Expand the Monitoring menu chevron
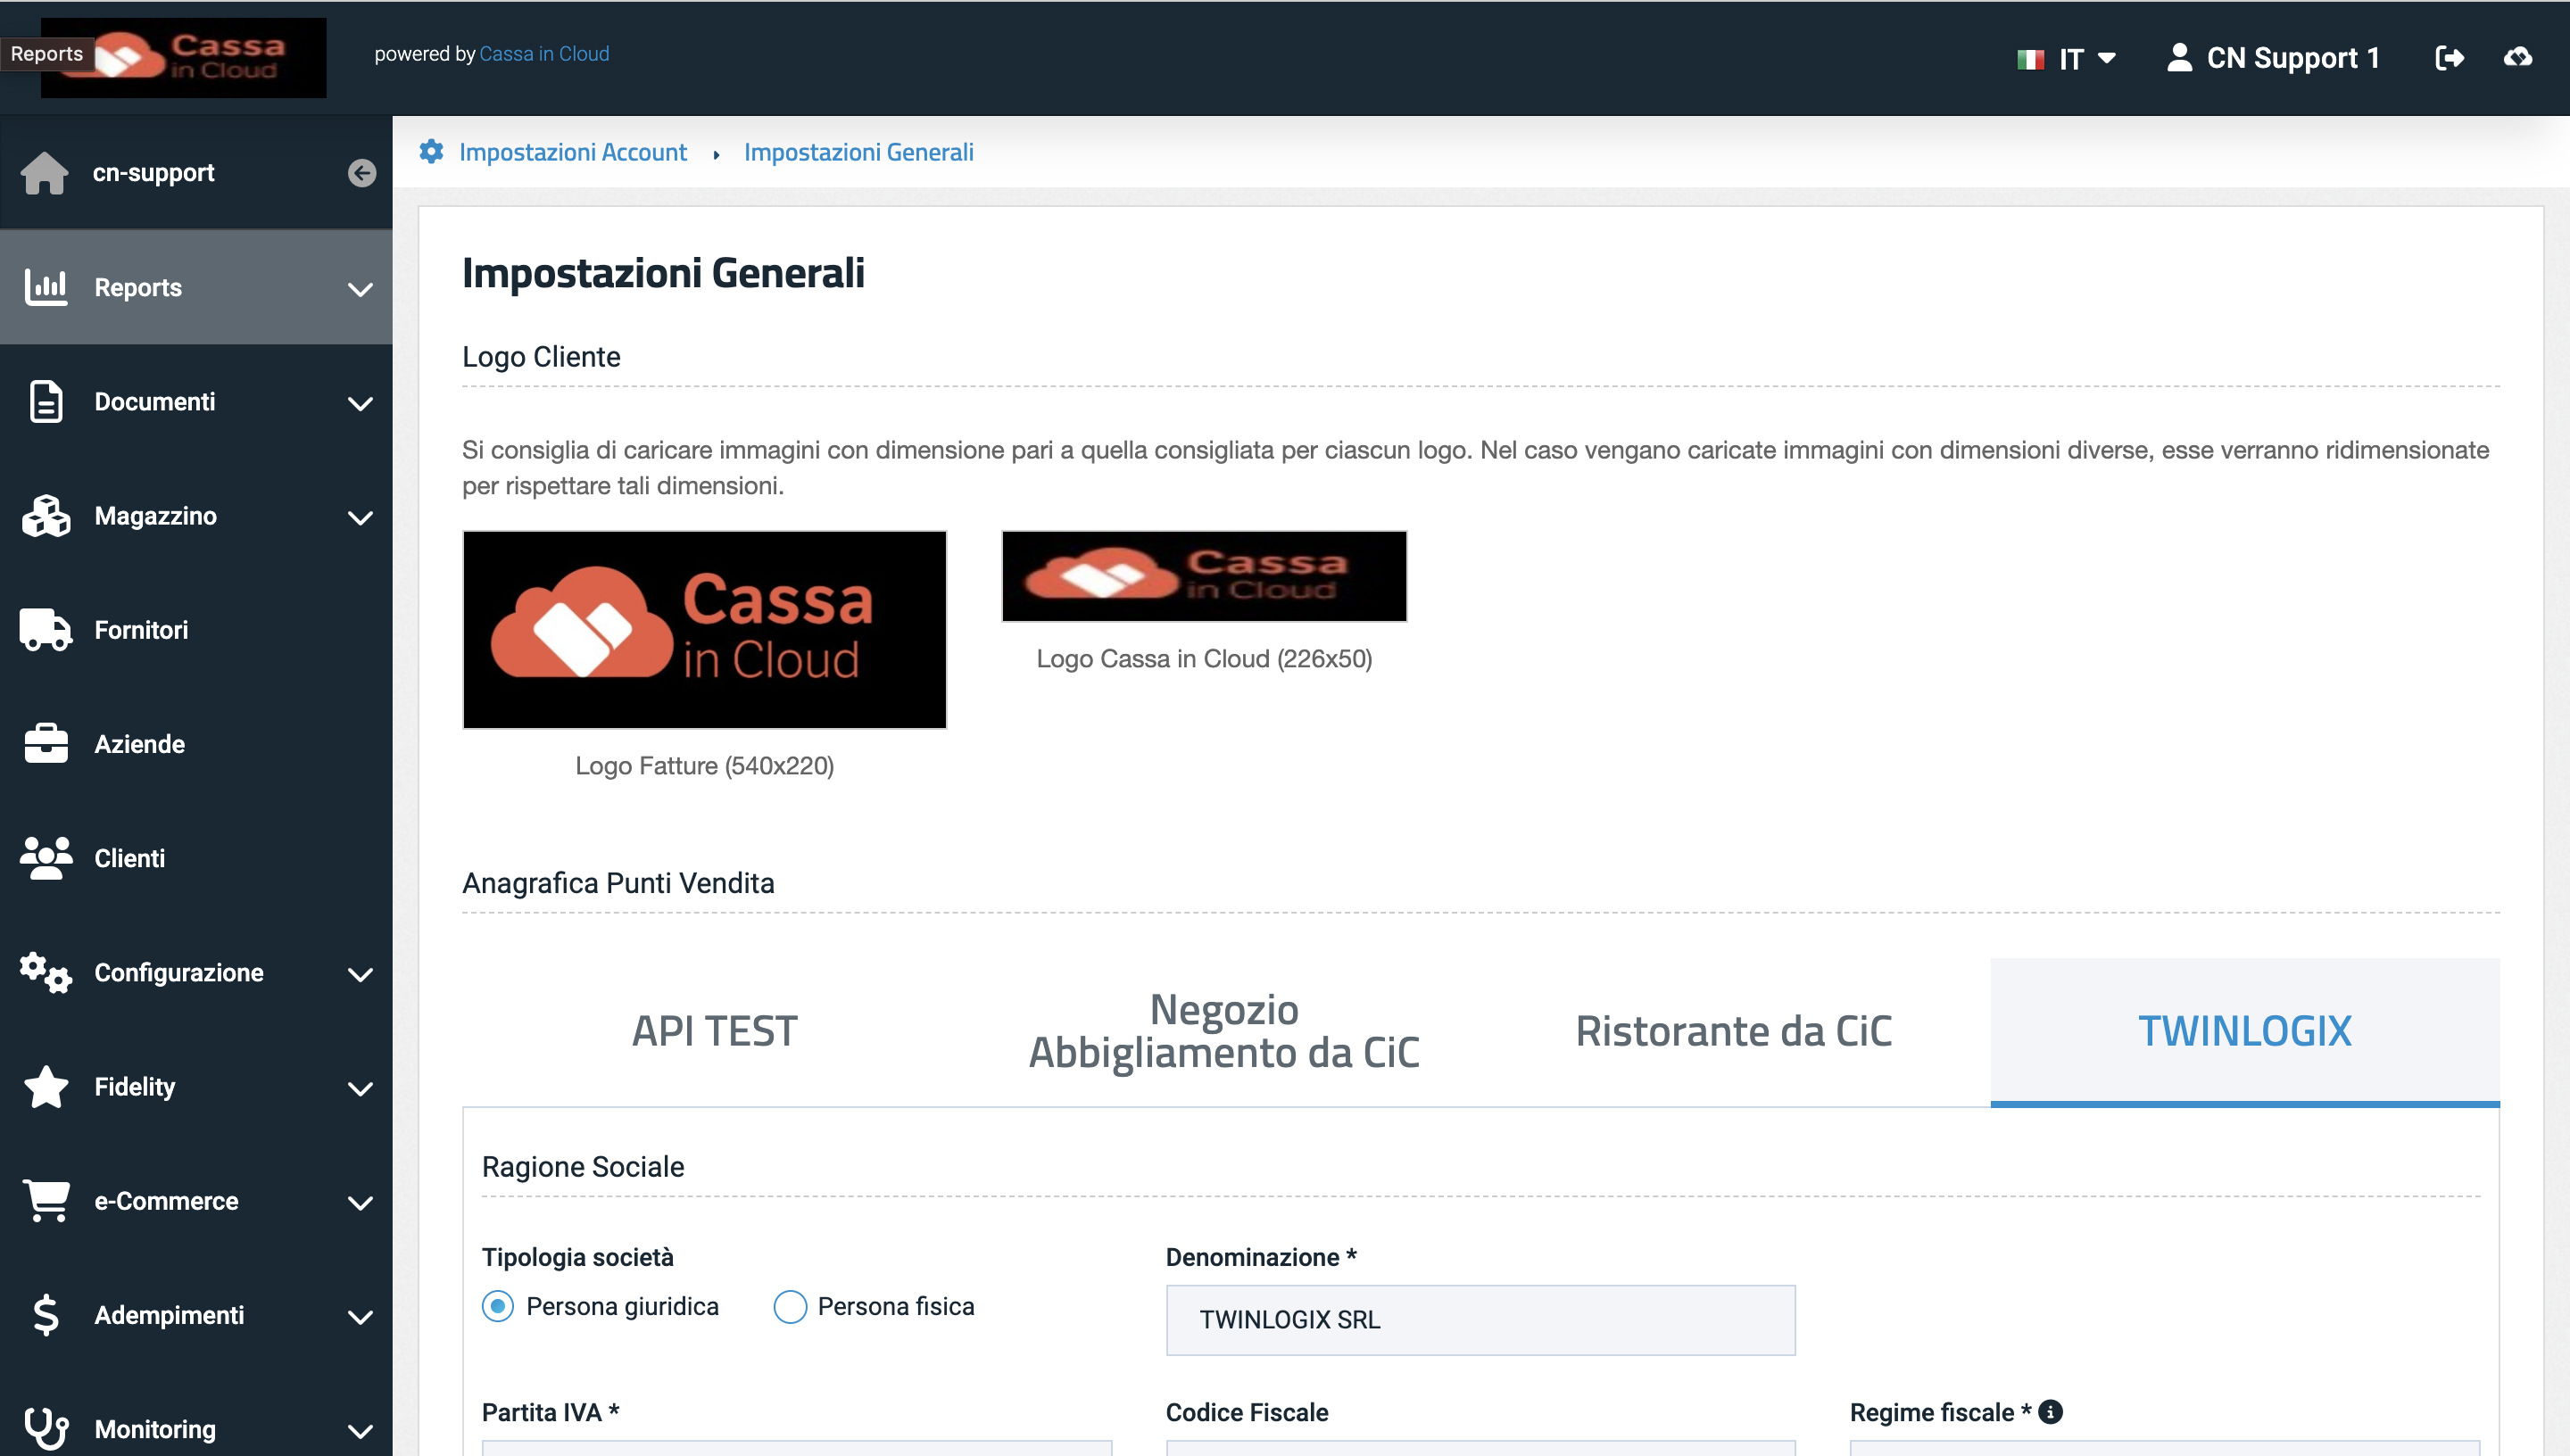 360,1431
